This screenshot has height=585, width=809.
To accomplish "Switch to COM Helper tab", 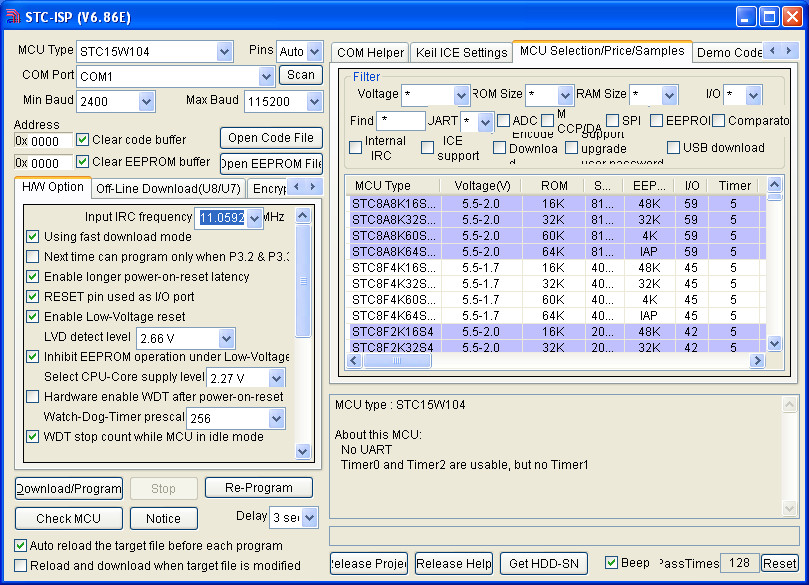I will (x=370, y=53).
